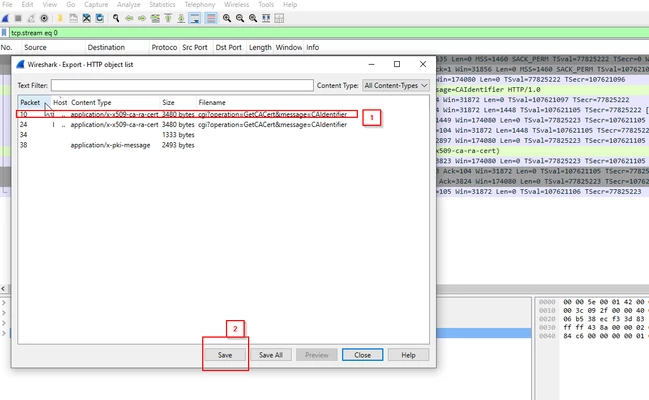This screenshot has height=400, width=649.
Task: Restart the current capture
Action: (x=31, y=18)
